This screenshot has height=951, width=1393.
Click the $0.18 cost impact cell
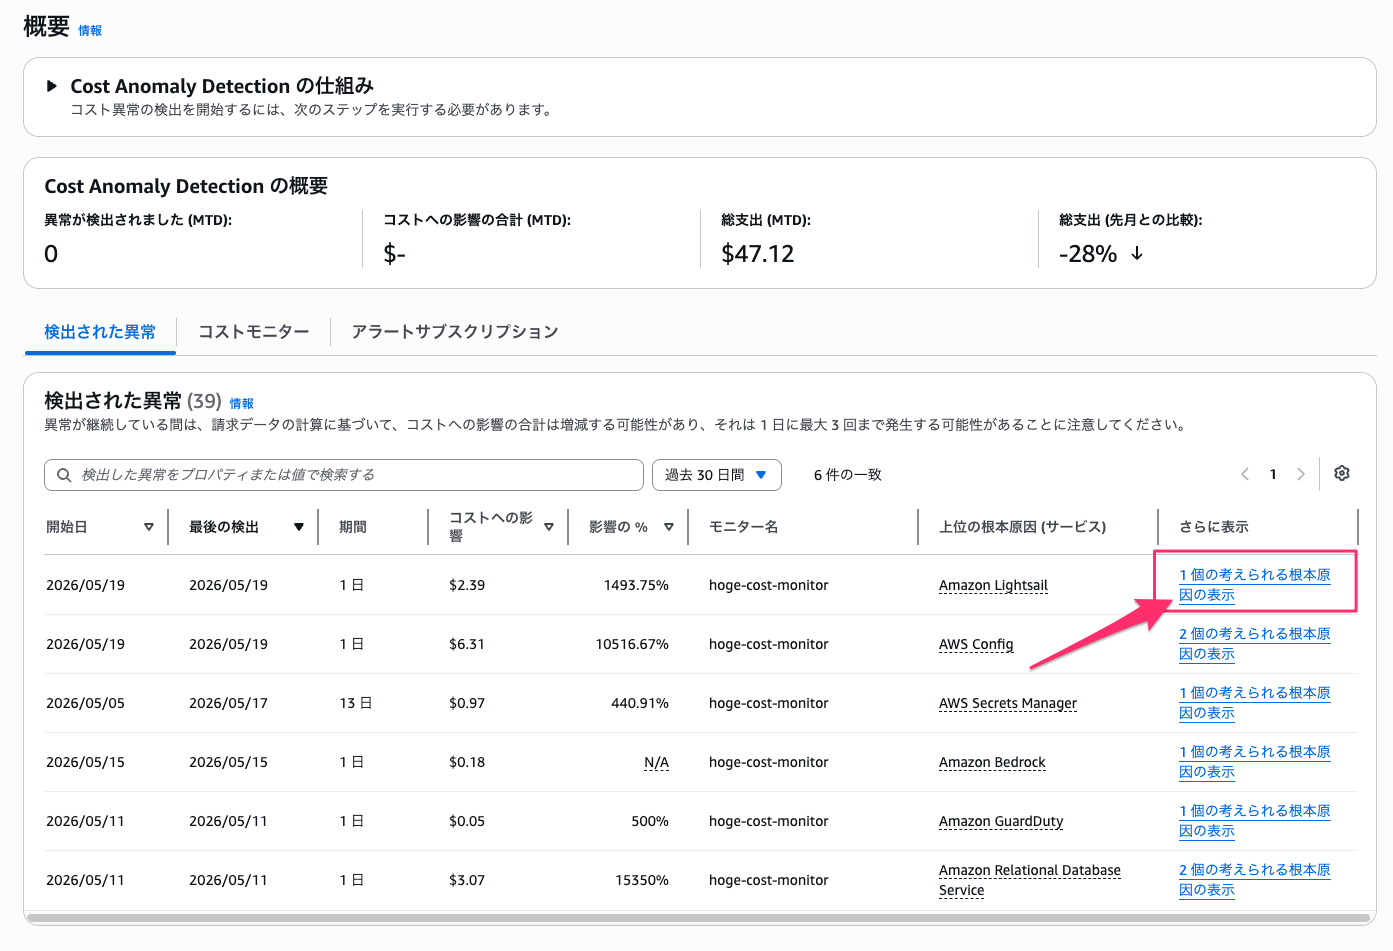467,762
